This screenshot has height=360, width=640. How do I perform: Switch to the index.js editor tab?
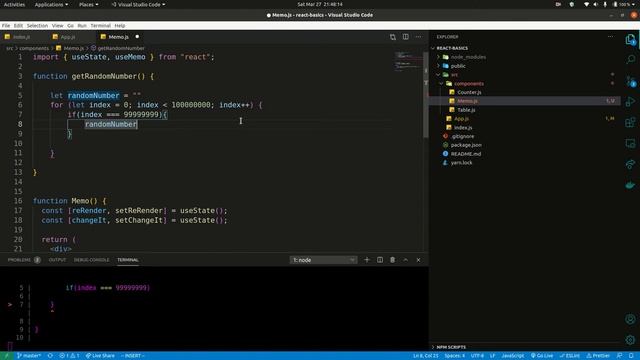click(21, 37)
